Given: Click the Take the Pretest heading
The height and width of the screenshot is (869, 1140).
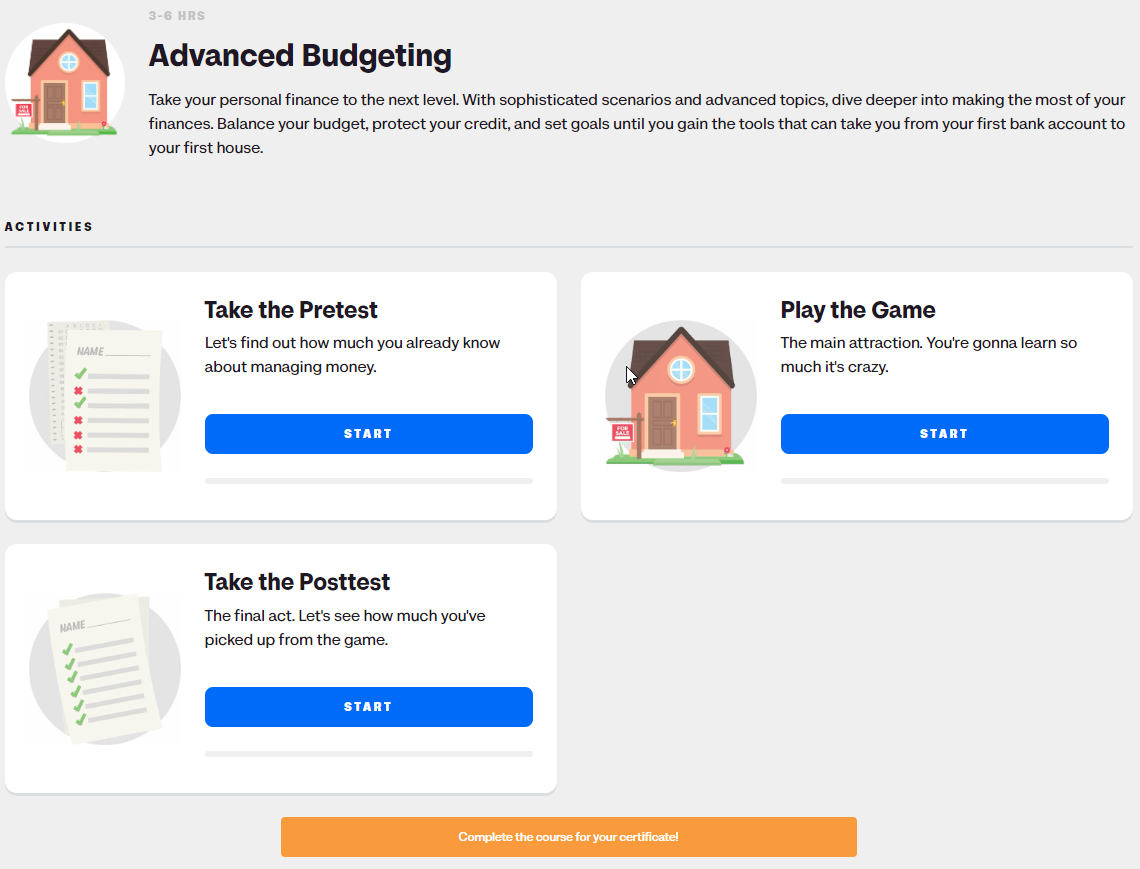Looking at the screenshot, I should (291, 310).
